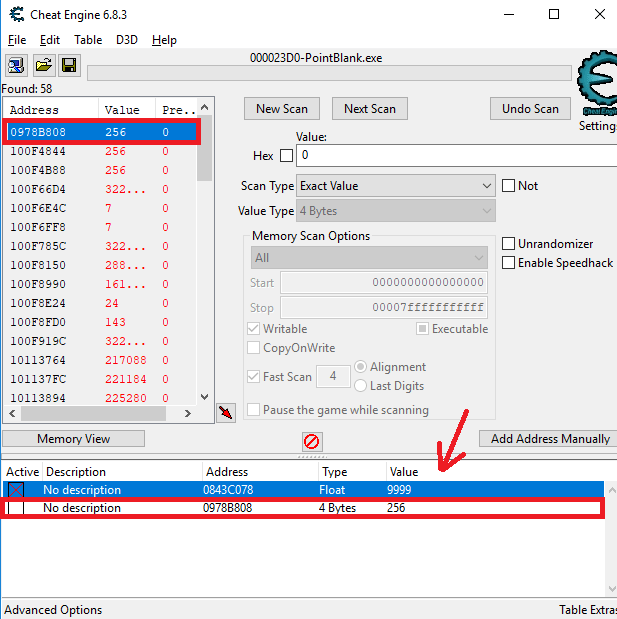Open the Help menu
This screenshot has height=619, width=617.
(x=164, y=40)
